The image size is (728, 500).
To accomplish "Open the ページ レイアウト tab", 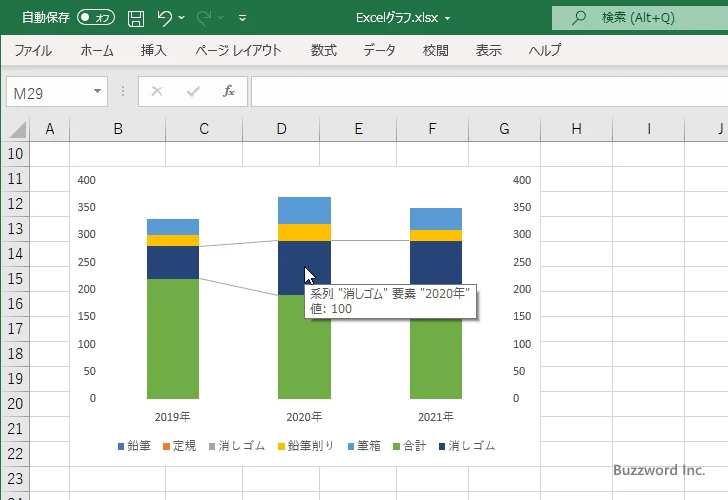I will [238, 50].
